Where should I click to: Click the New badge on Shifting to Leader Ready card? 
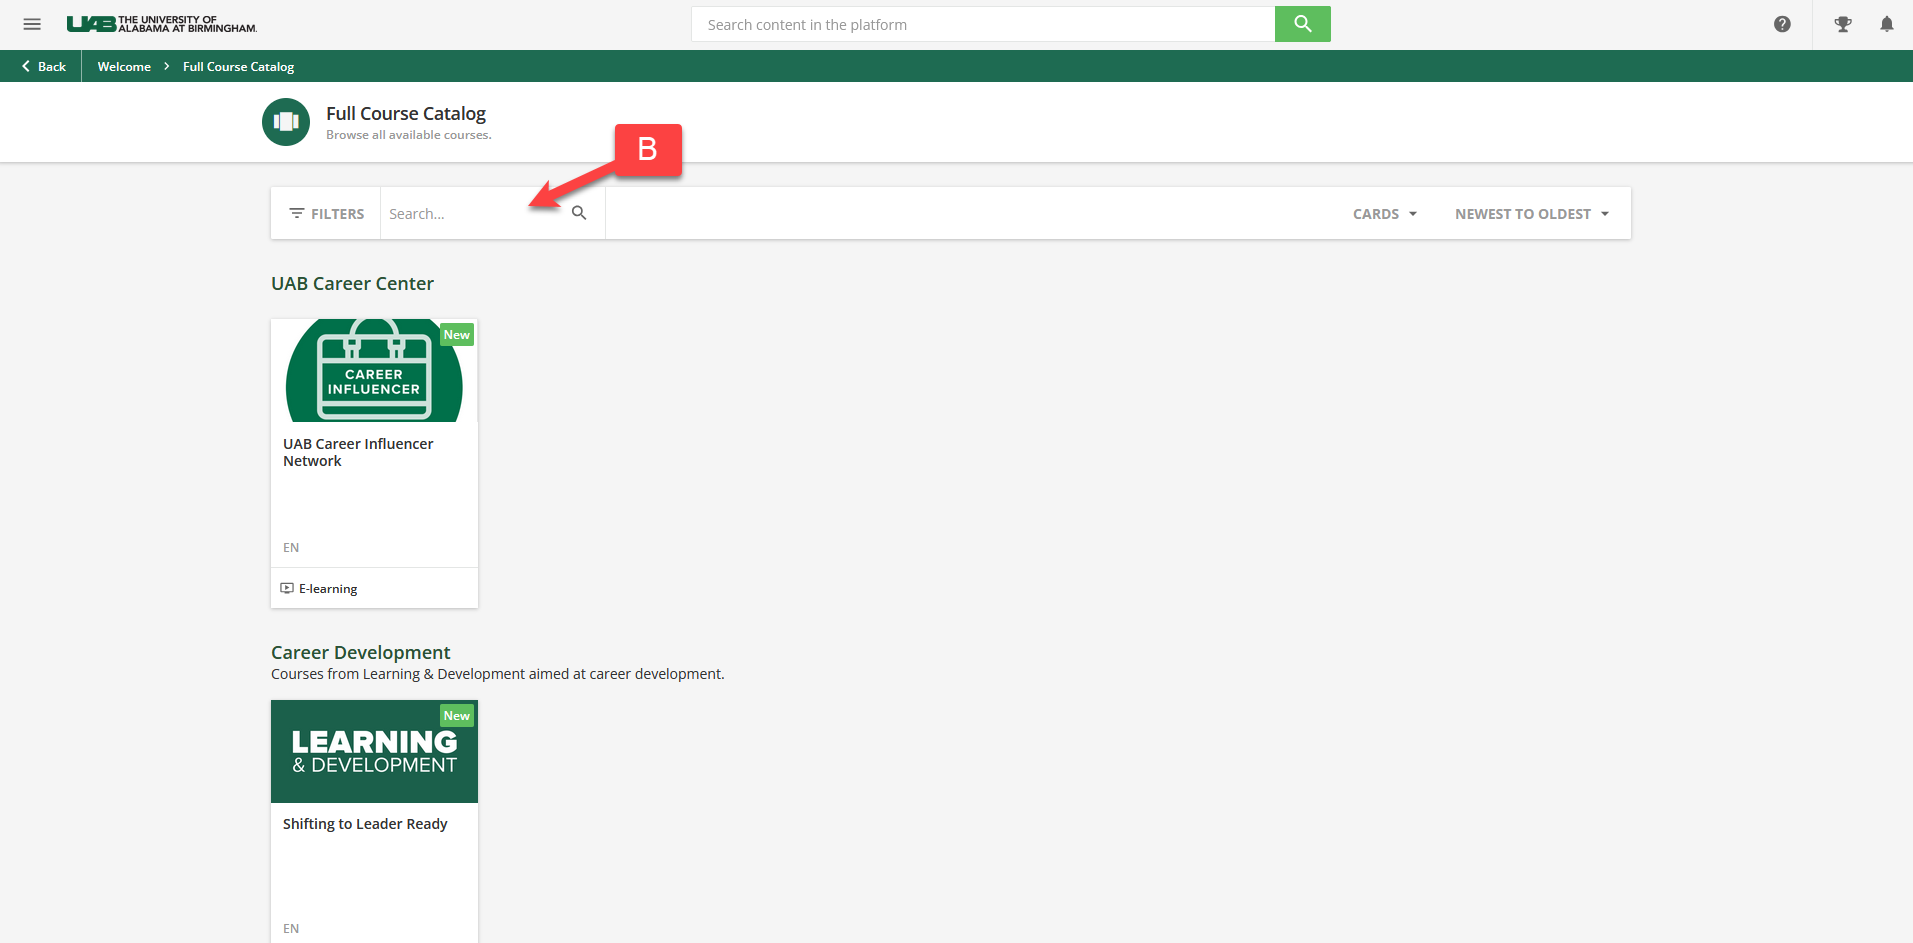coord(457,716)
